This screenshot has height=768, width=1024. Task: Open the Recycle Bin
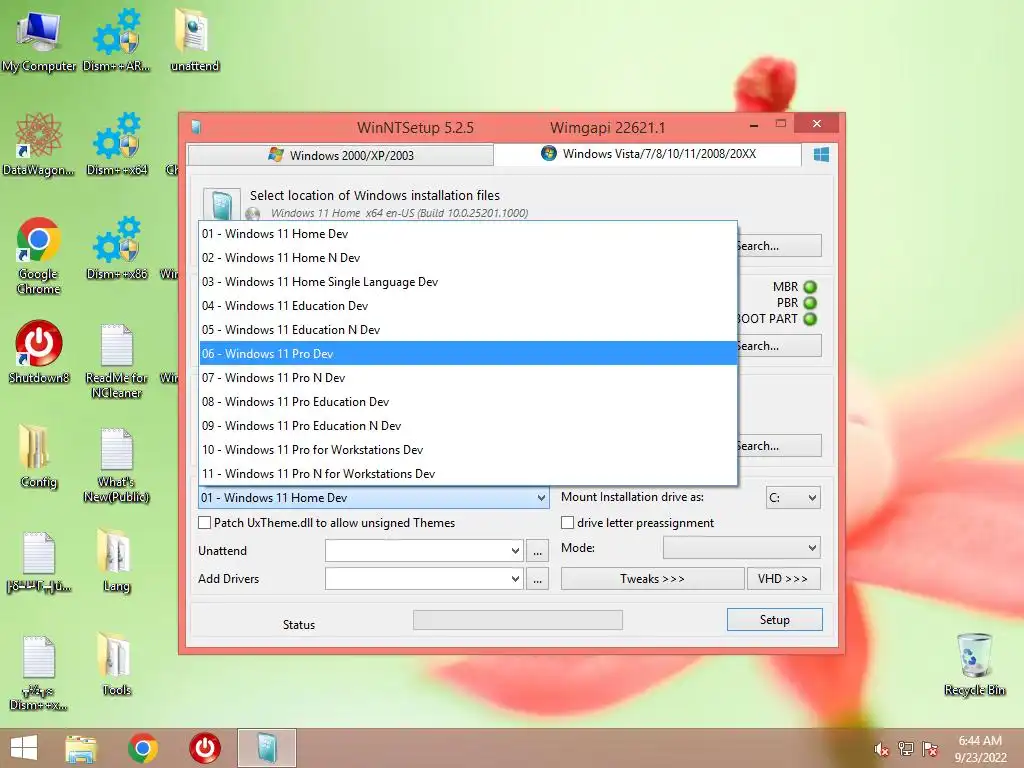tap(974, 664)
